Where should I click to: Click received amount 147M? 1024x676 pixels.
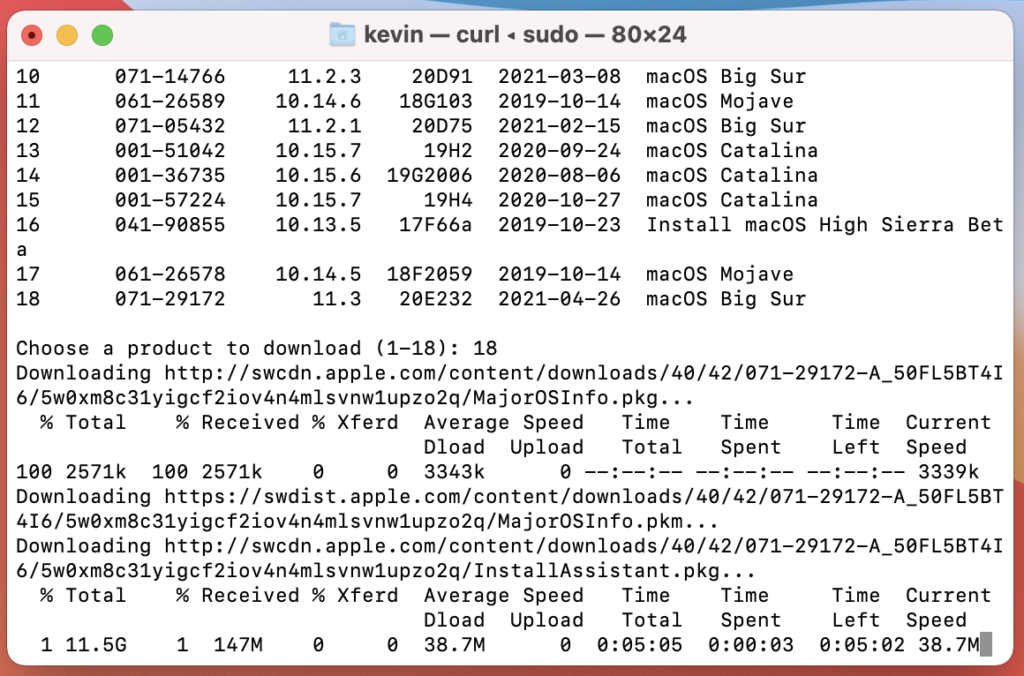(238, 646)
